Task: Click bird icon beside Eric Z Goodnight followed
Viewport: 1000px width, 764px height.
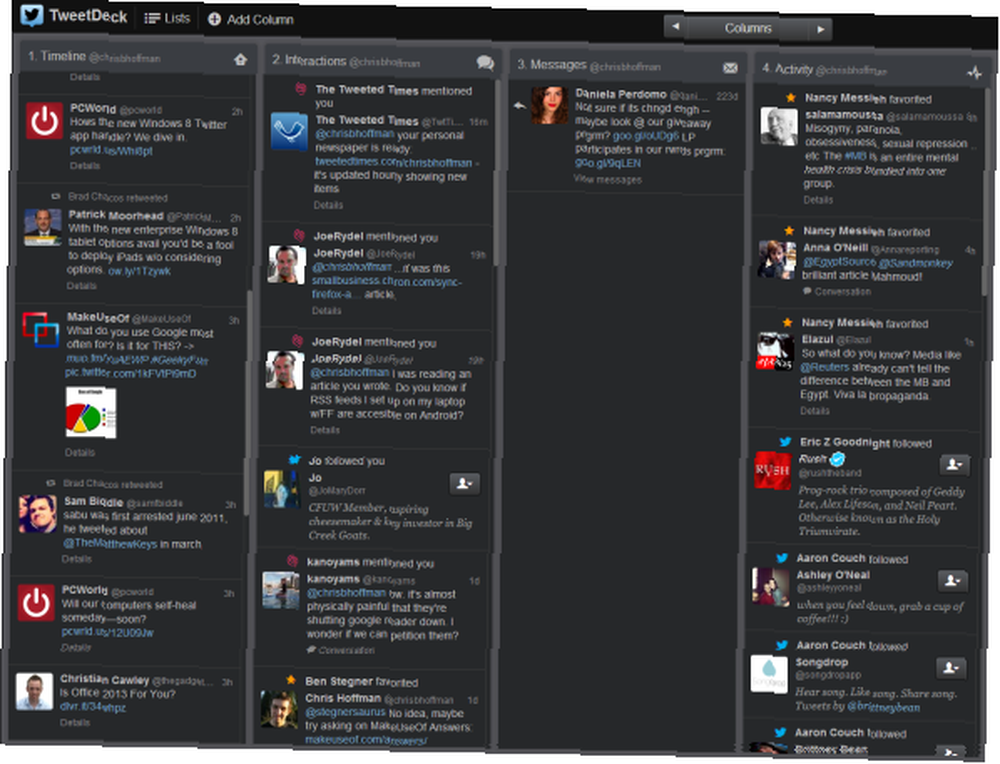Action: coord(786,441)
